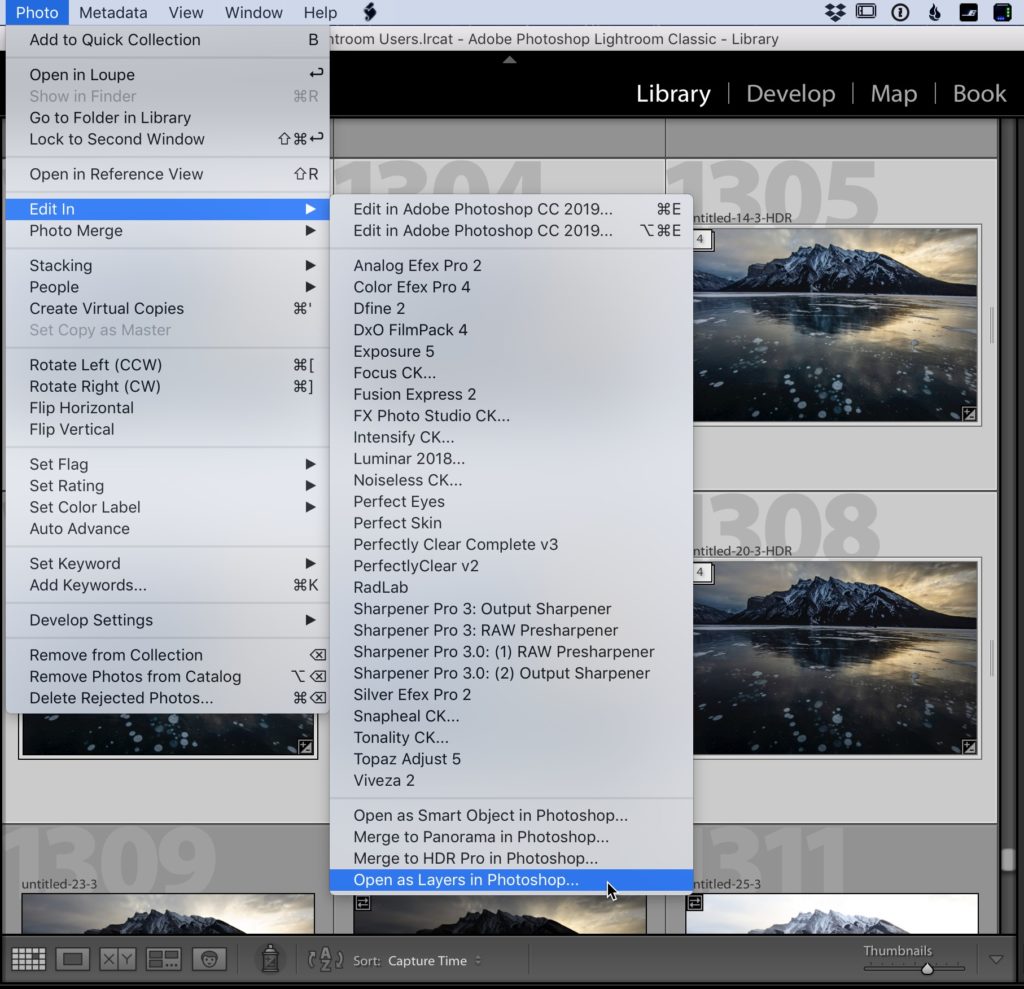This screenshot has width=1024, height=989.
Task: Expand the Set Keyword submenu
Action: pos(167,563)
